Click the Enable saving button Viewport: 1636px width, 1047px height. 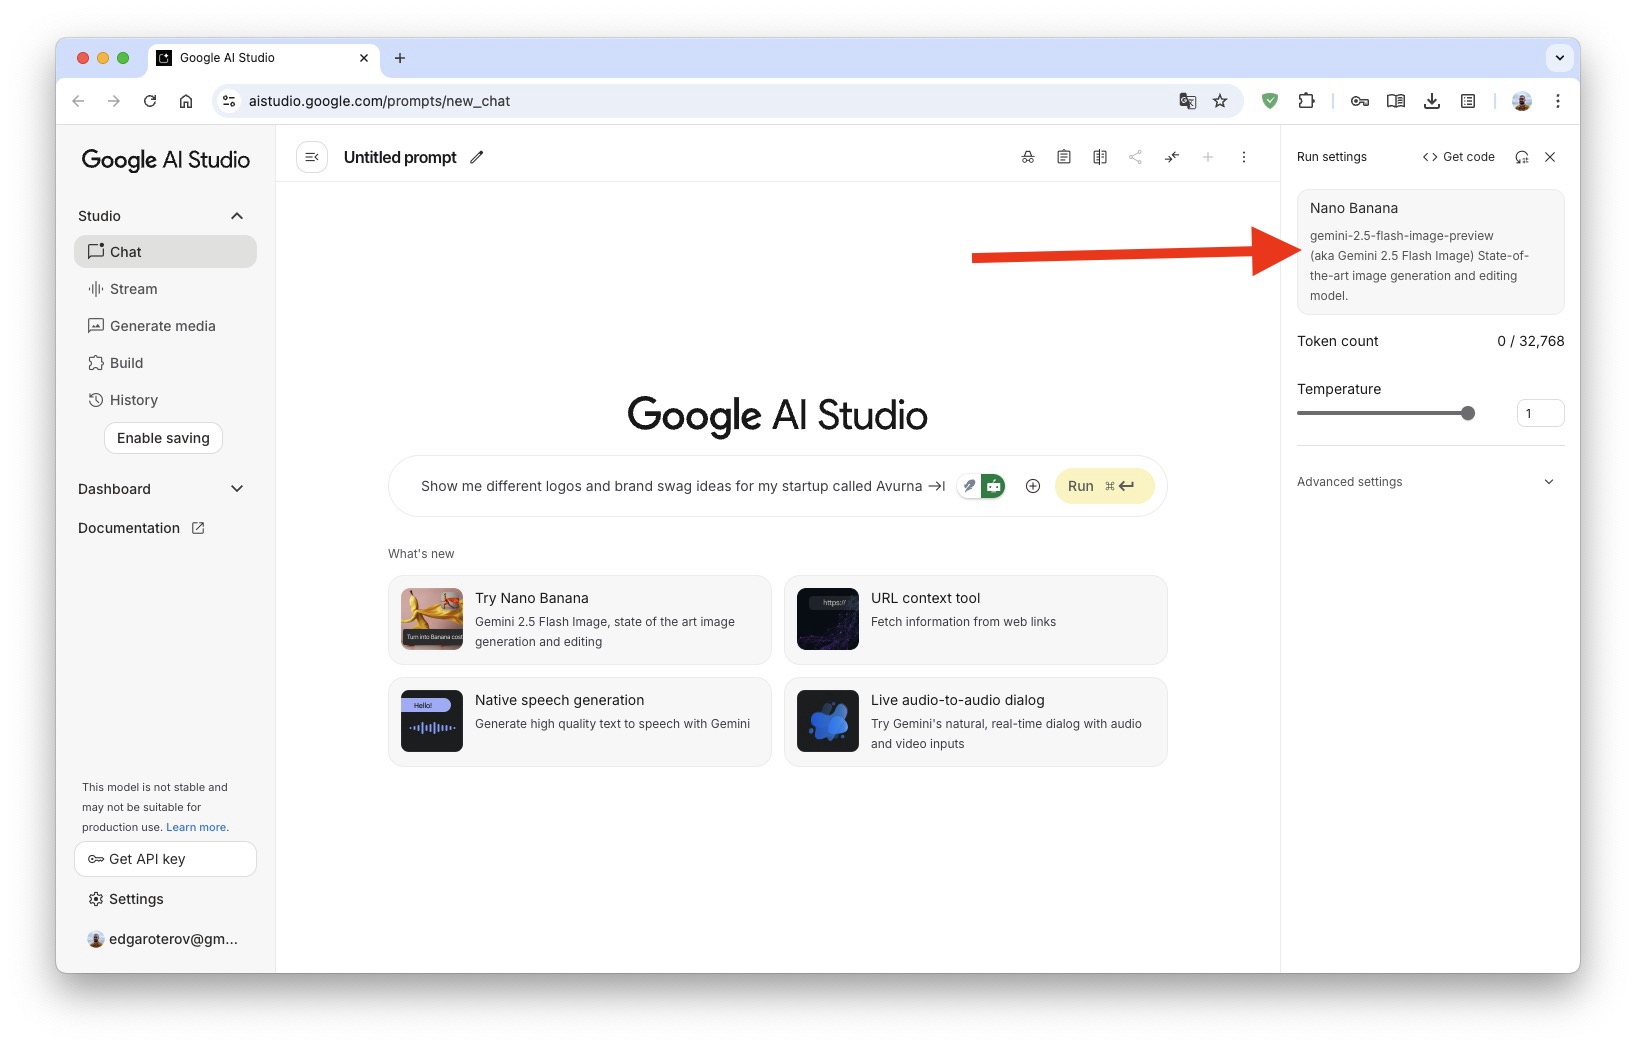click(x=163, y=438)
